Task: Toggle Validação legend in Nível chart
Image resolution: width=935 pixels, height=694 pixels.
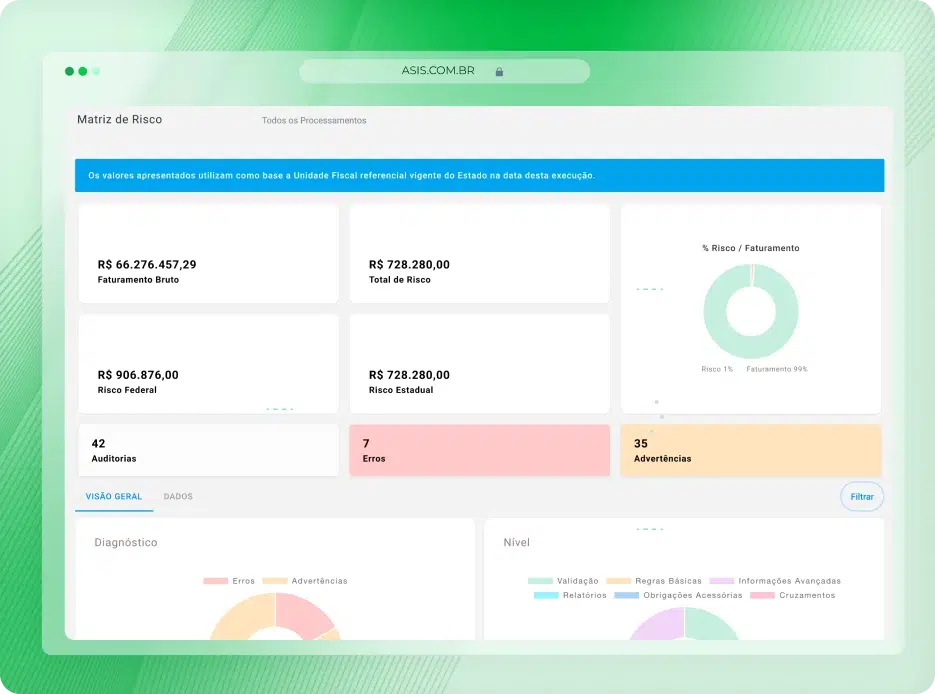Action: [x=563, y=581]
